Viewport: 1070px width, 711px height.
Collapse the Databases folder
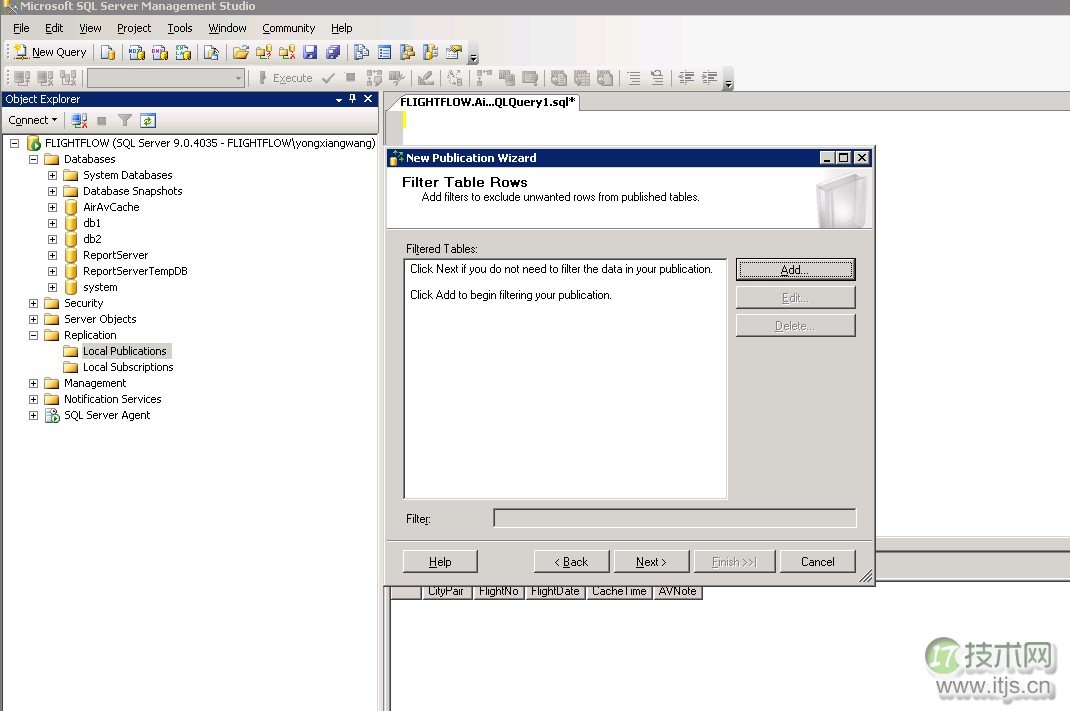pyautogui.click(x=33, y=159)
